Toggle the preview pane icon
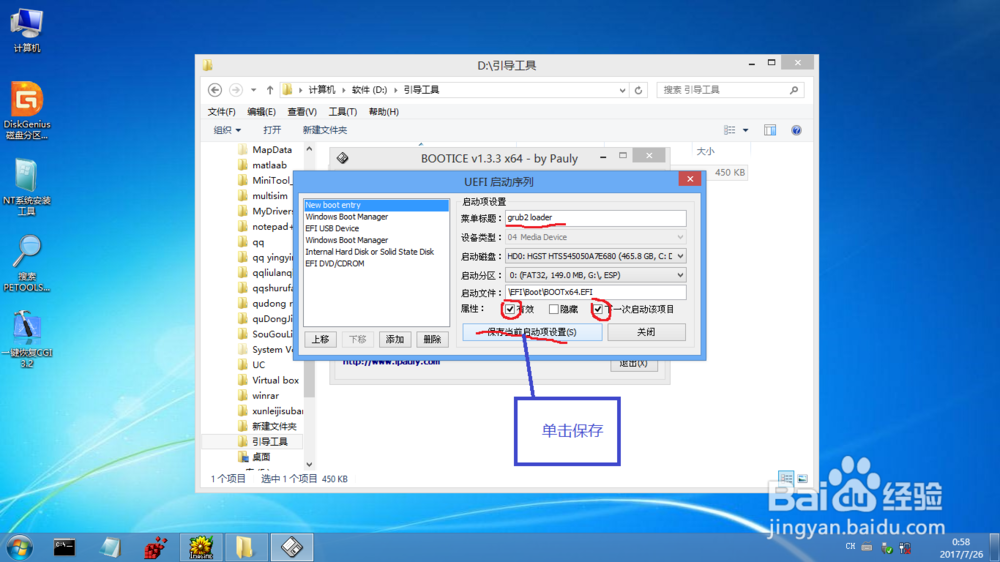 [770, 130]
